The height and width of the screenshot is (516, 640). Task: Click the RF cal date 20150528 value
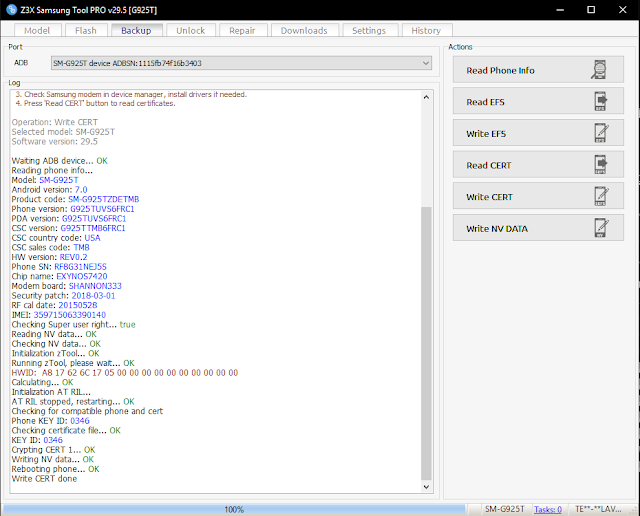78,305
